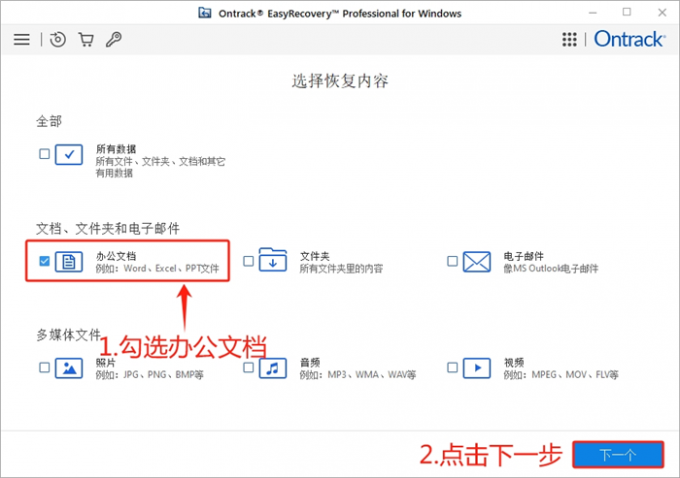This screenshot has height=478, width=680.
Task: Close the EasyRecovery window
Action: tap(662, 13)
